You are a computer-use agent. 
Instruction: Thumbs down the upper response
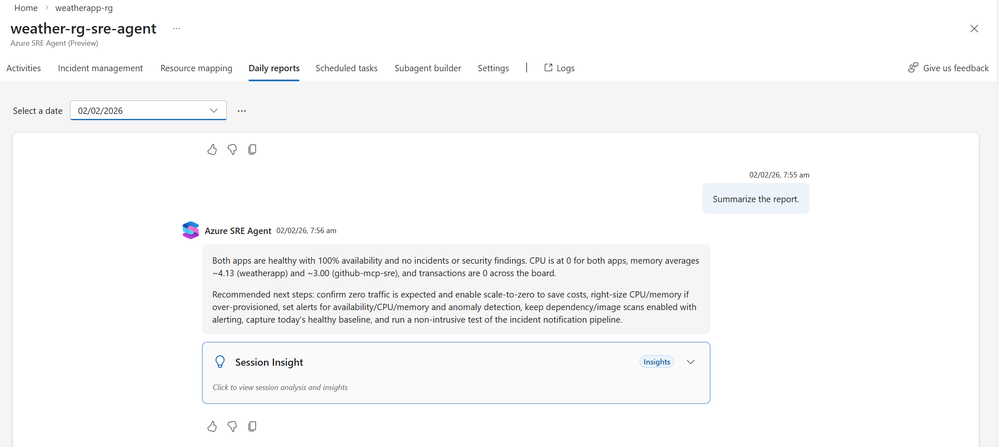[x=232, y=150]
